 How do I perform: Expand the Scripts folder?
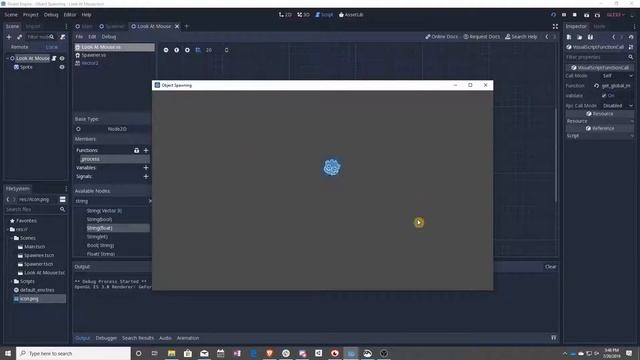tap(11, 281)
